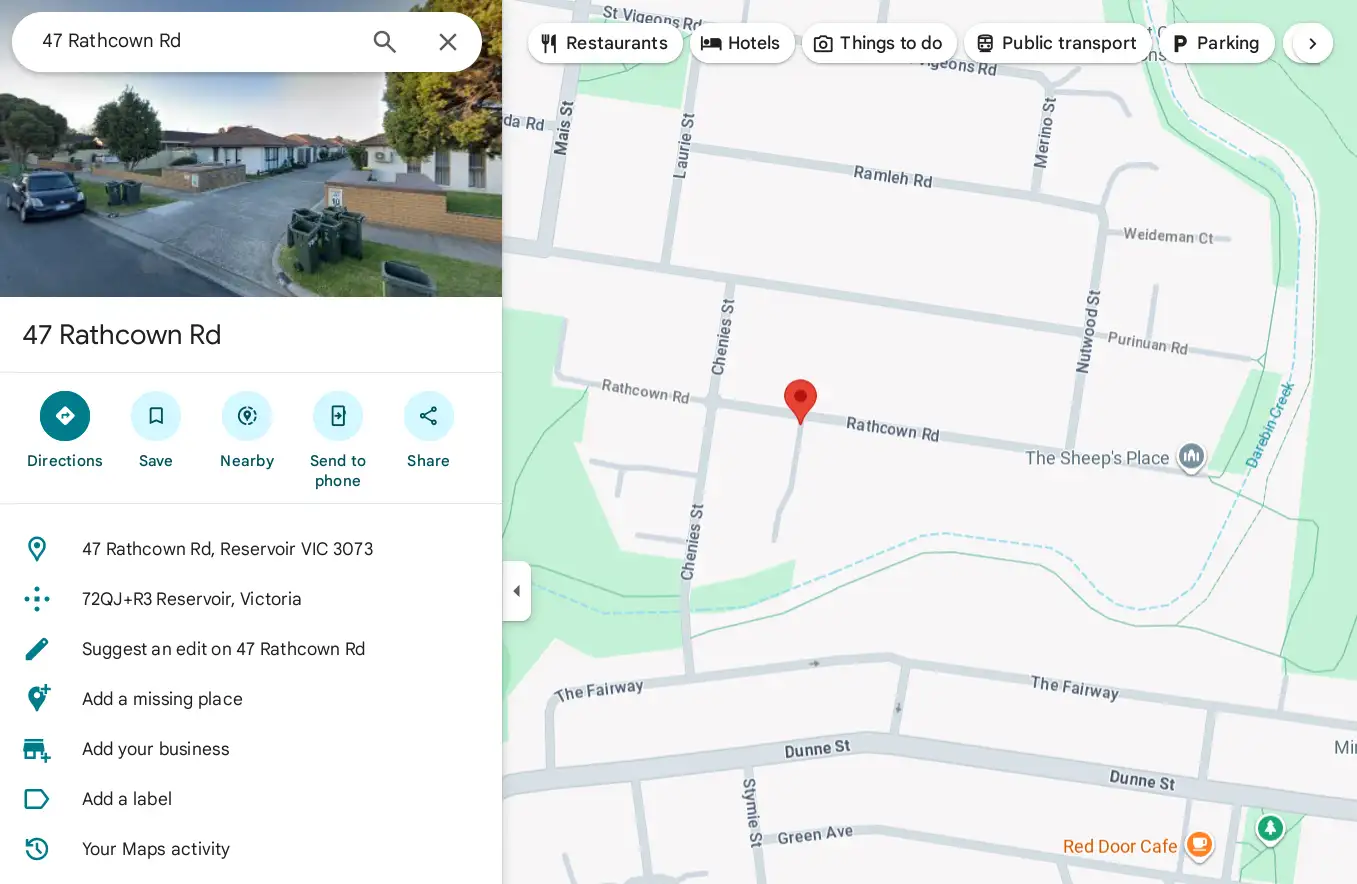Choose the Public transport chip

[1059, 43]
